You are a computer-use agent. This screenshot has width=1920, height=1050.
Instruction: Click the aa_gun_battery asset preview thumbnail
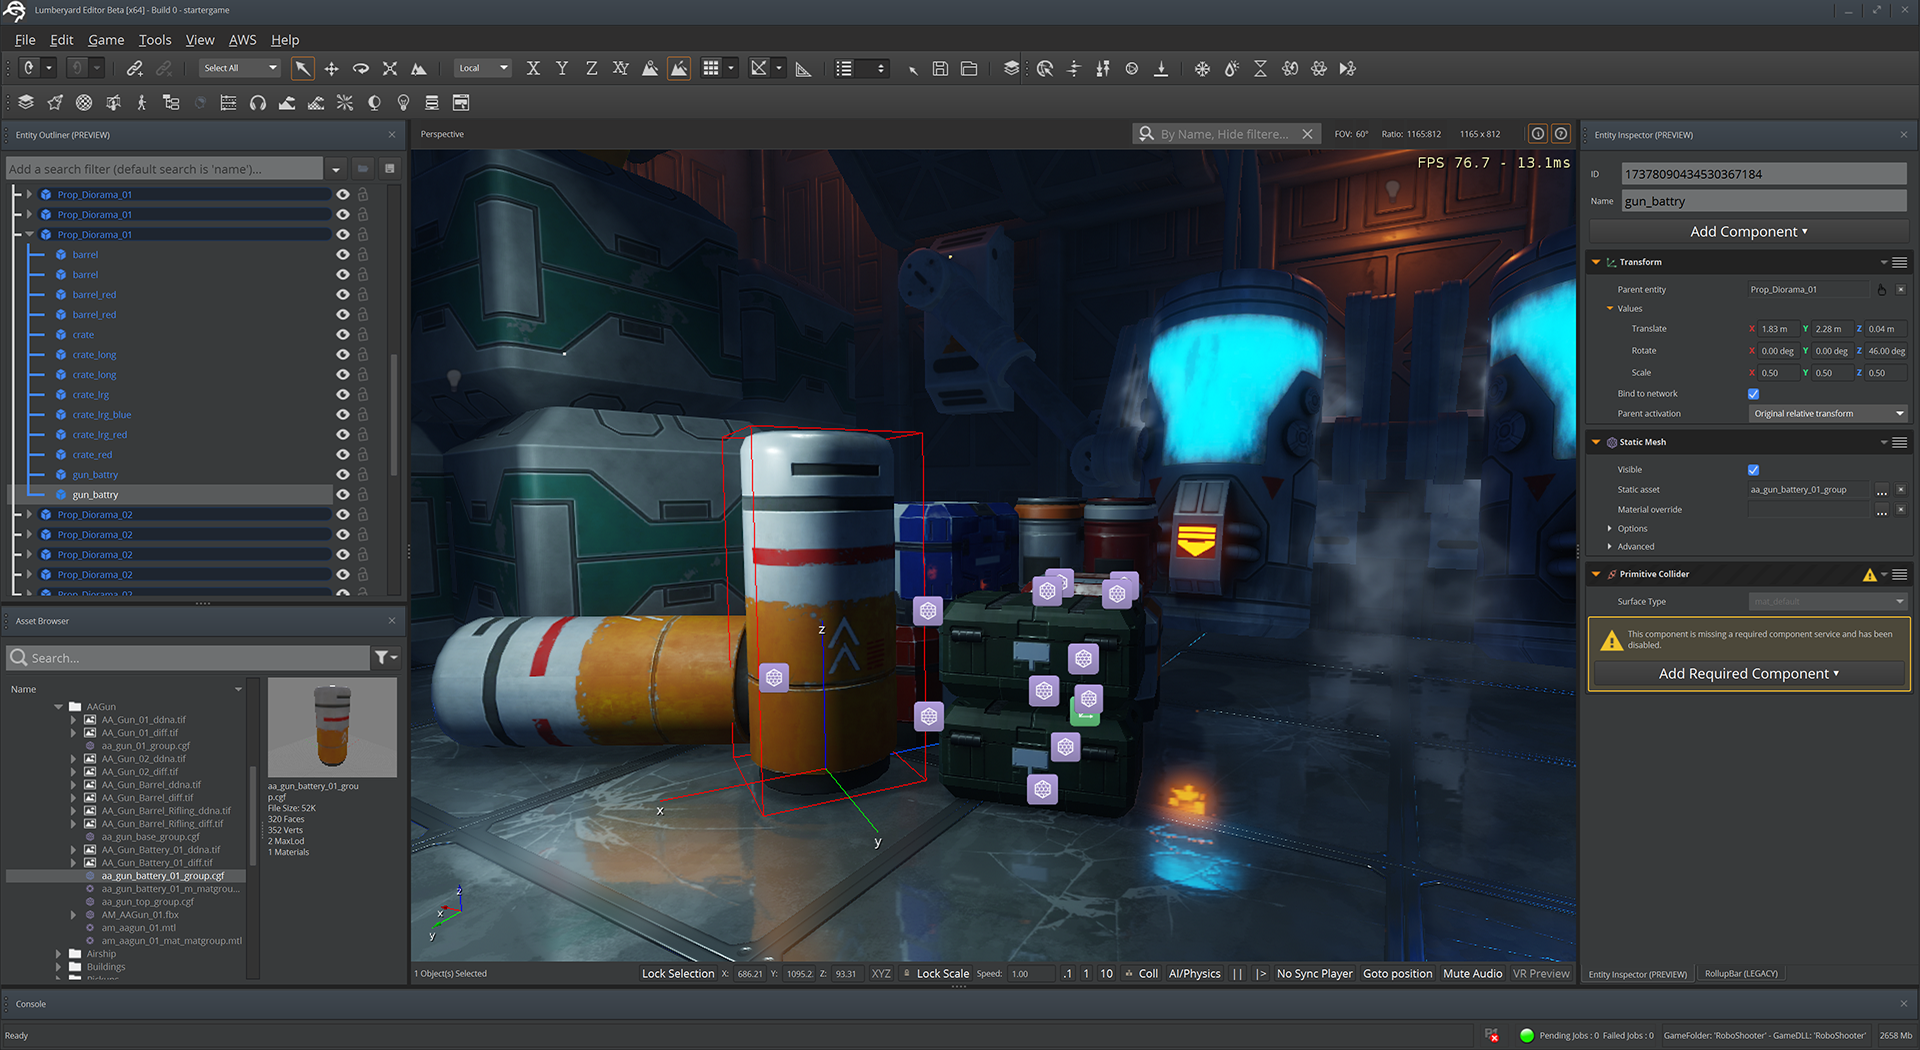pyautogui.click(x=332, y=727)
